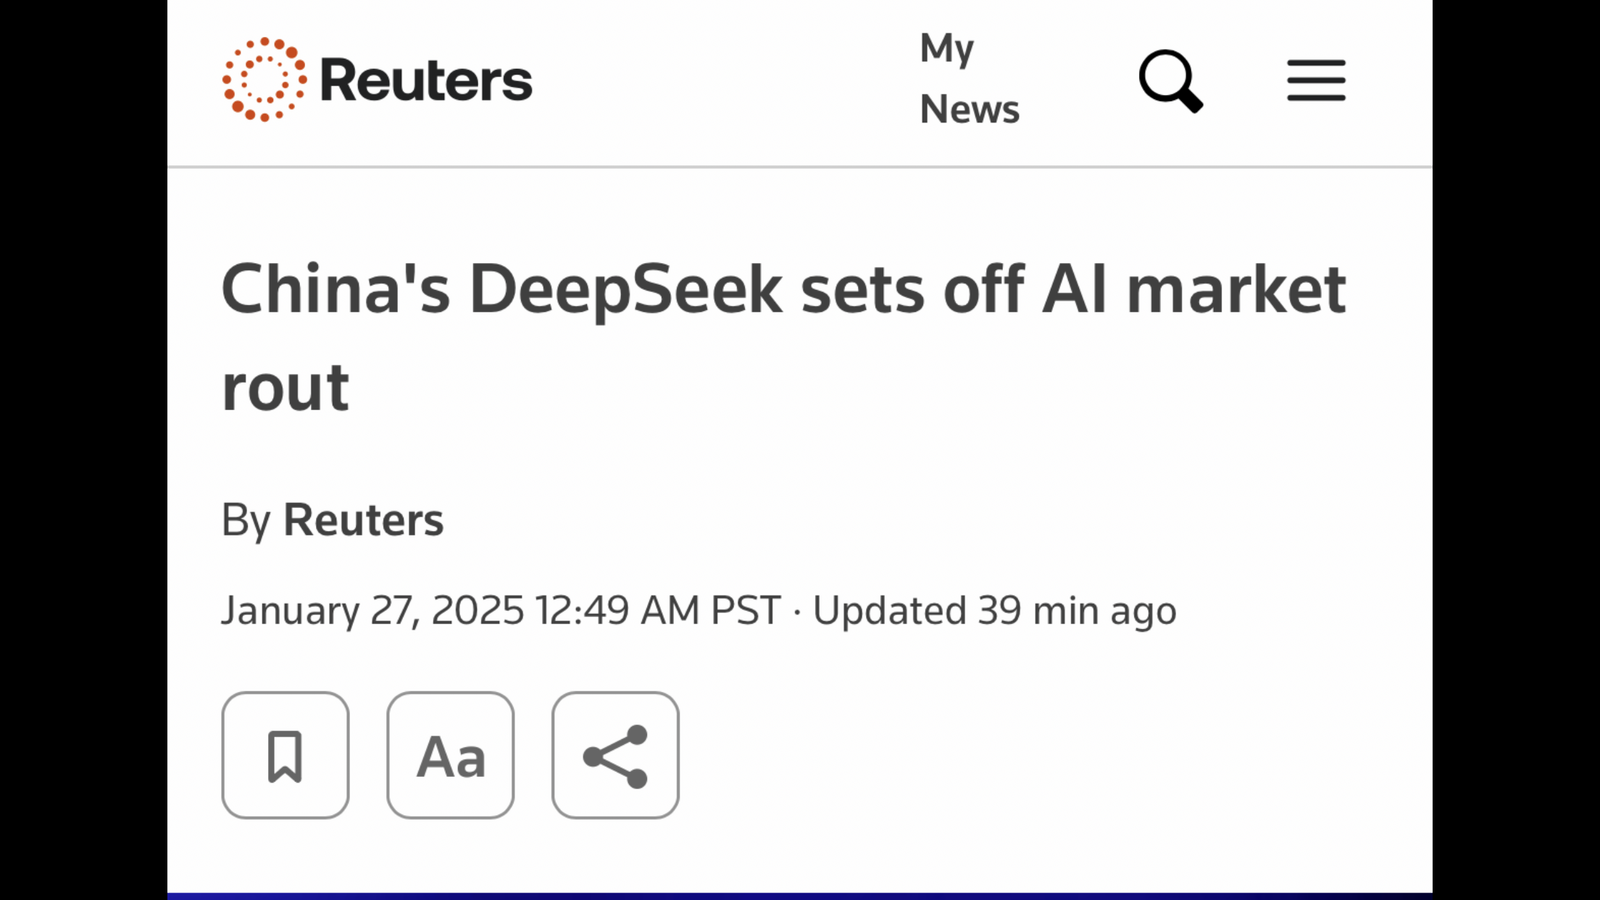Click the header divider line under the logo

point(800,166)
